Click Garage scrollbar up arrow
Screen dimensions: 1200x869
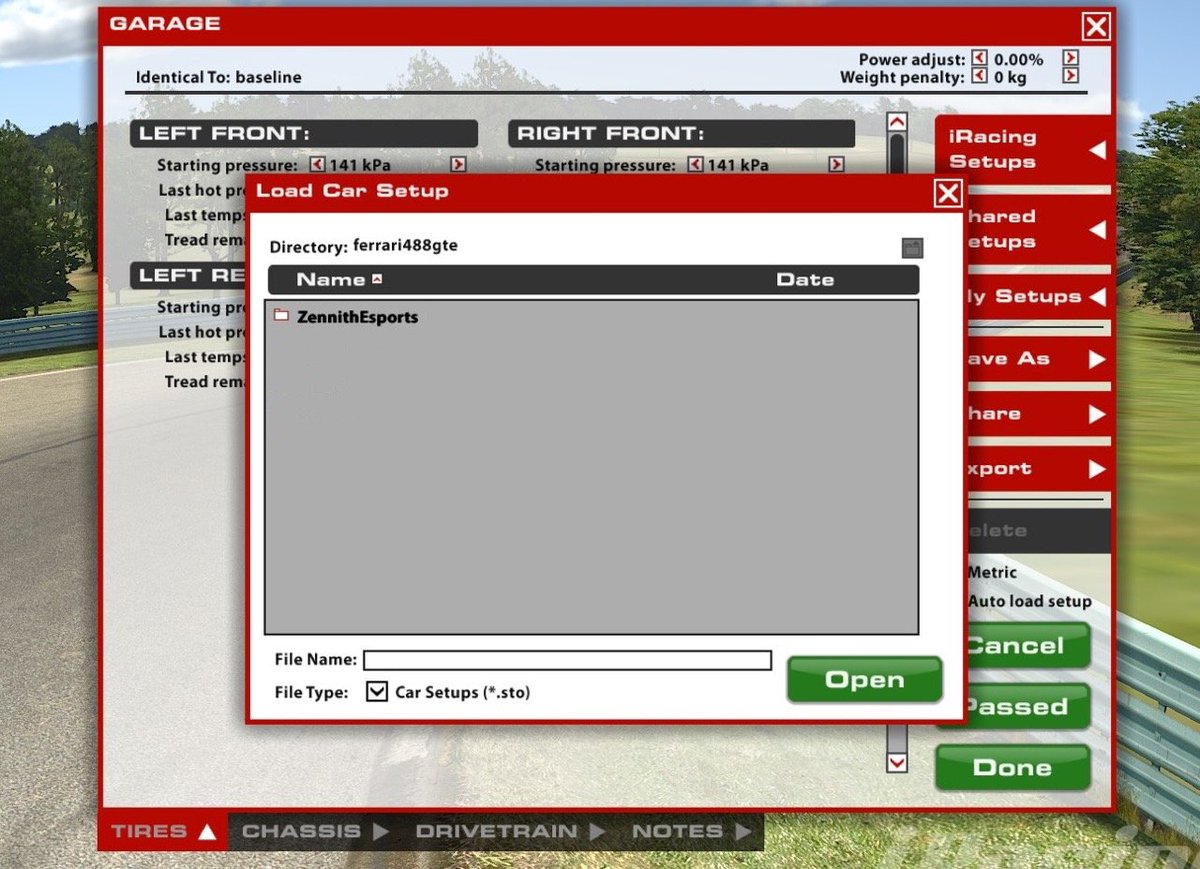897,122
